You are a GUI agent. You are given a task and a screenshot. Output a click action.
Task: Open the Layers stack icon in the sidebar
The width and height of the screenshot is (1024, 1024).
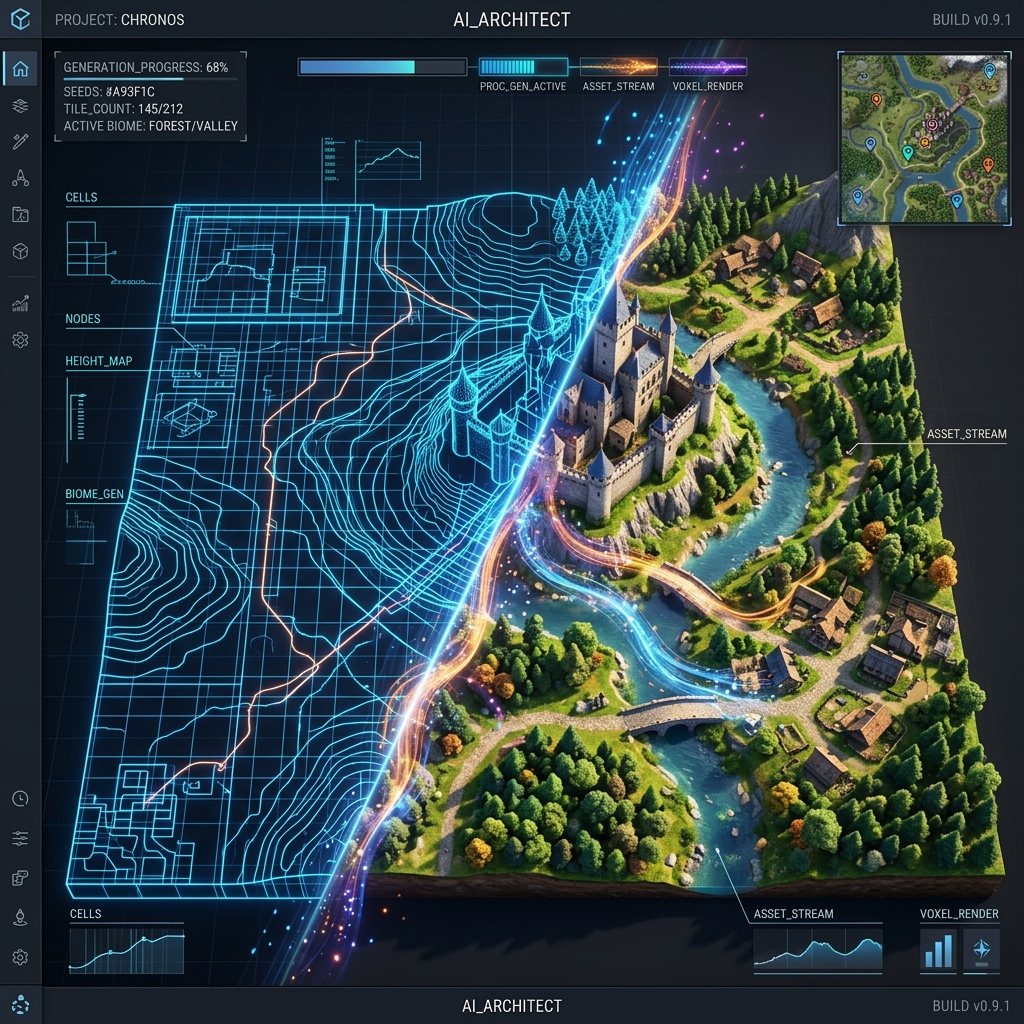pos(20,105)
